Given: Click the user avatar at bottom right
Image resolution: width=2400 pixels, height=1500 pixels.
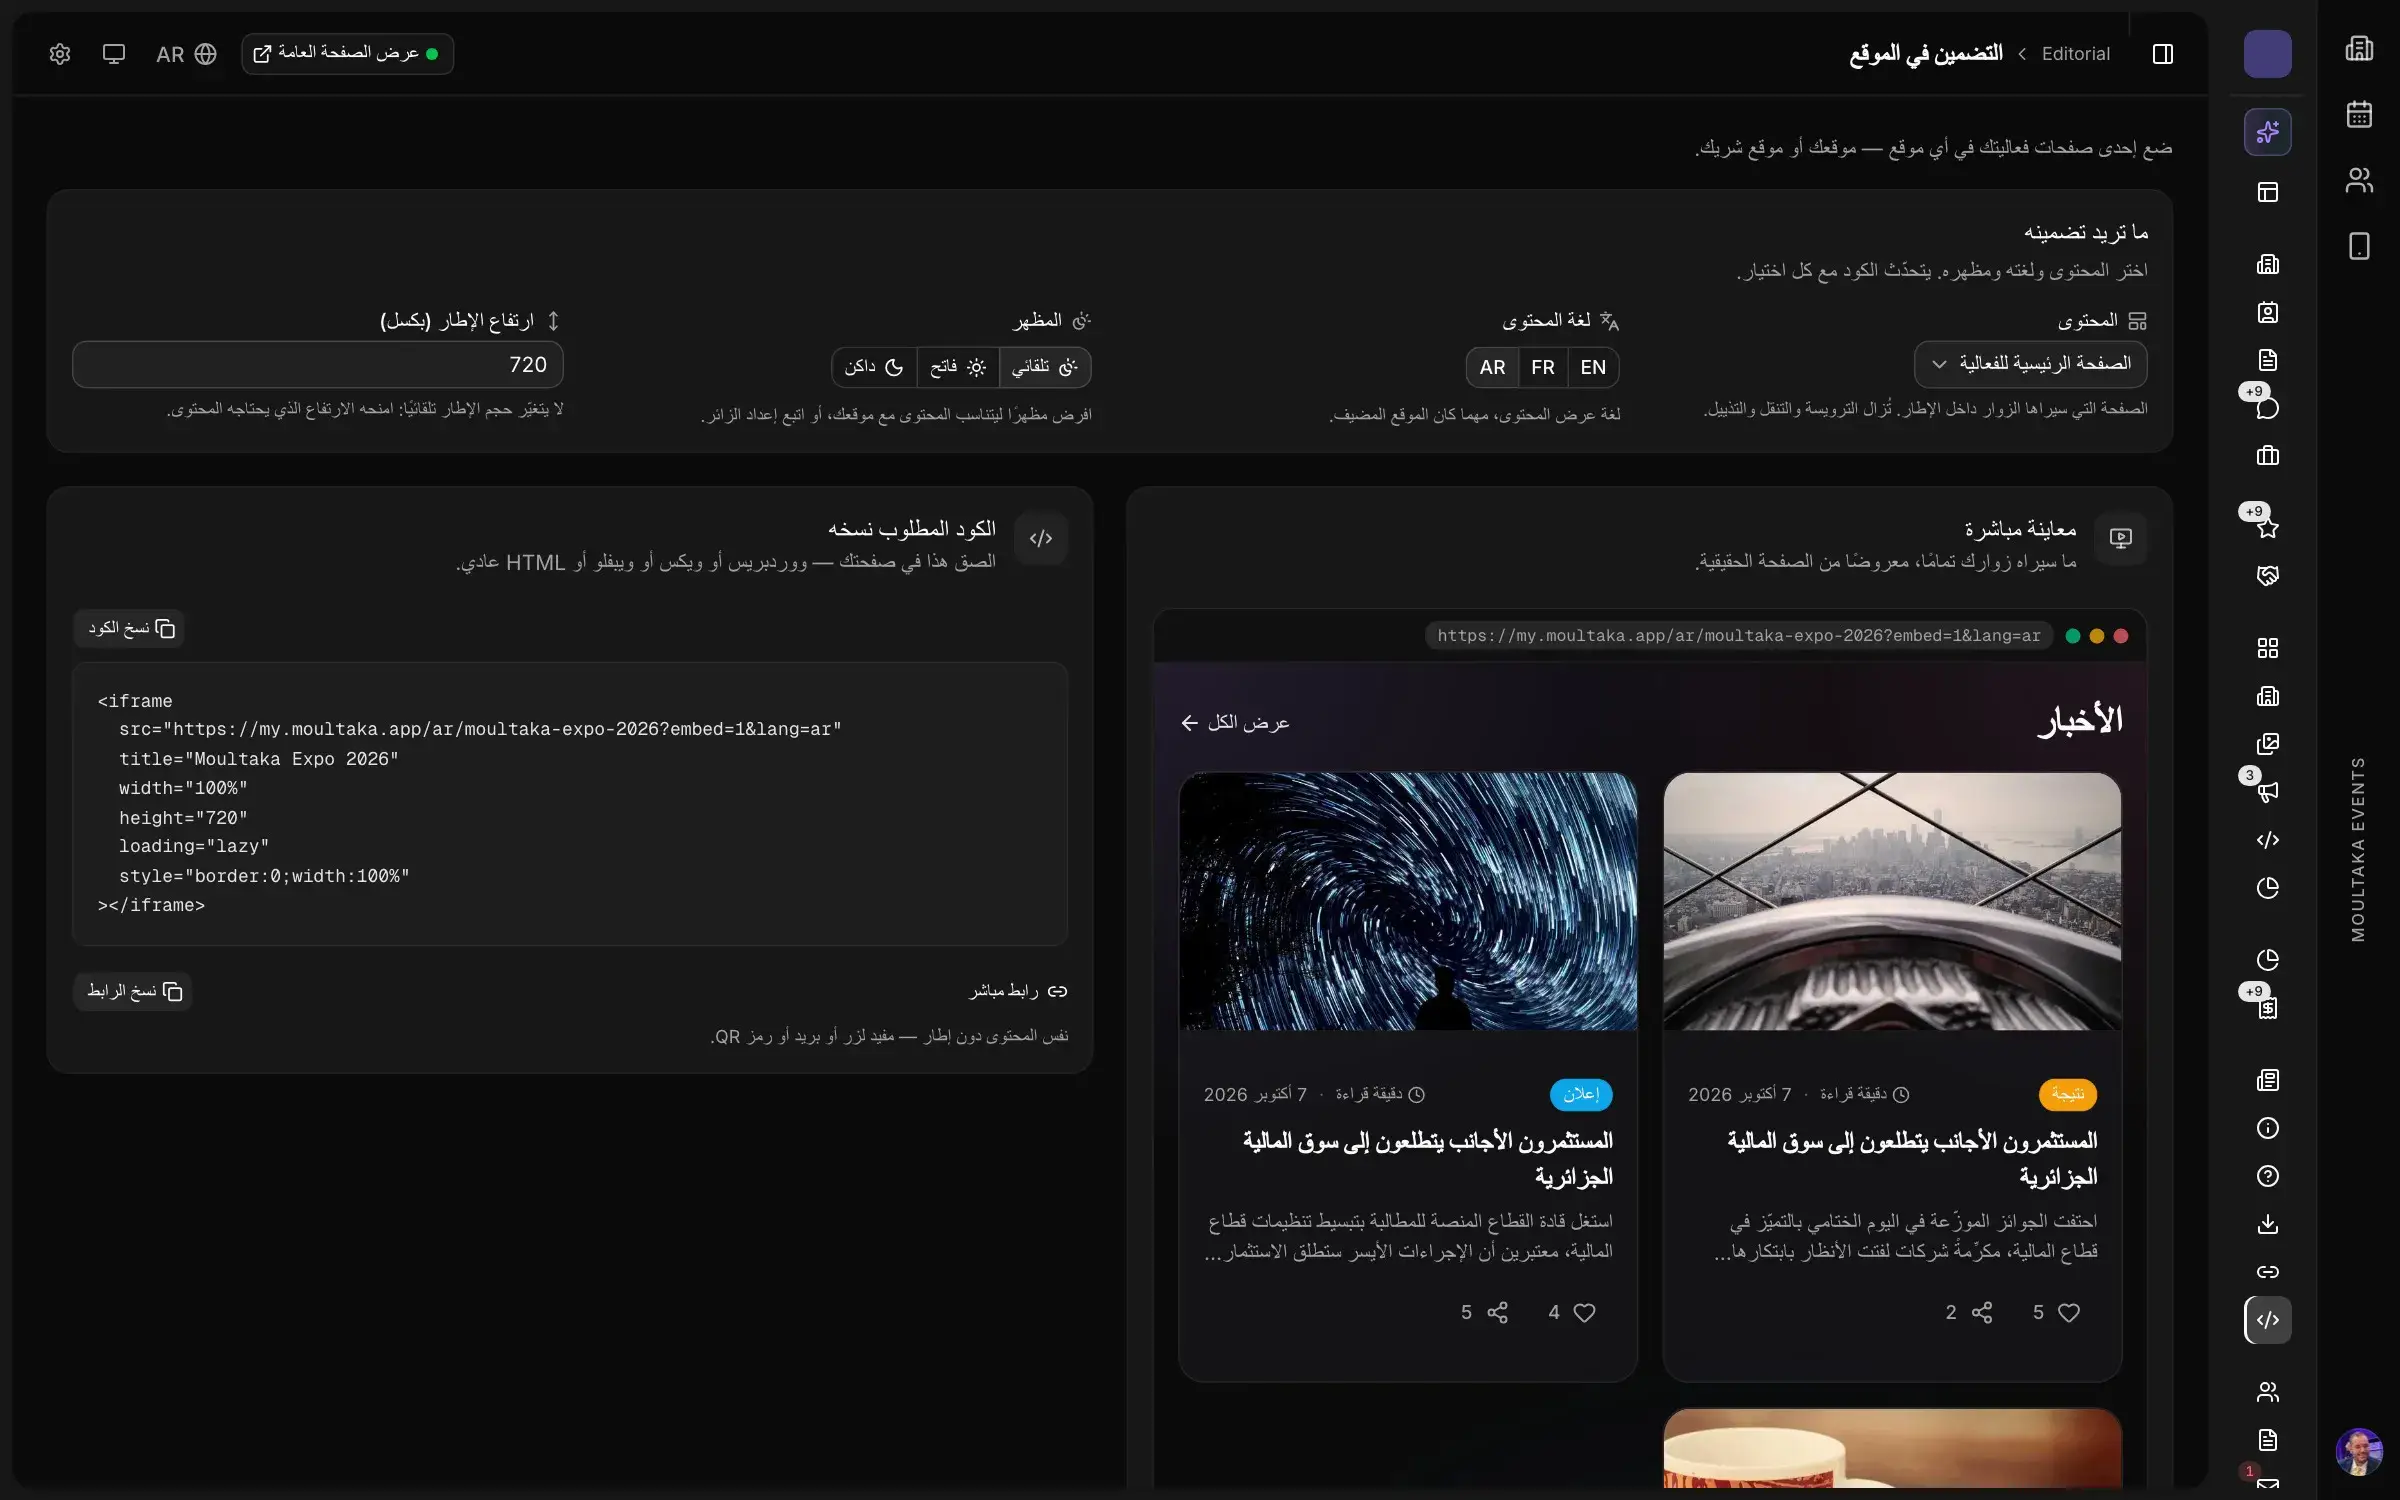Looking at the screenshot, I should 2359,1452.
